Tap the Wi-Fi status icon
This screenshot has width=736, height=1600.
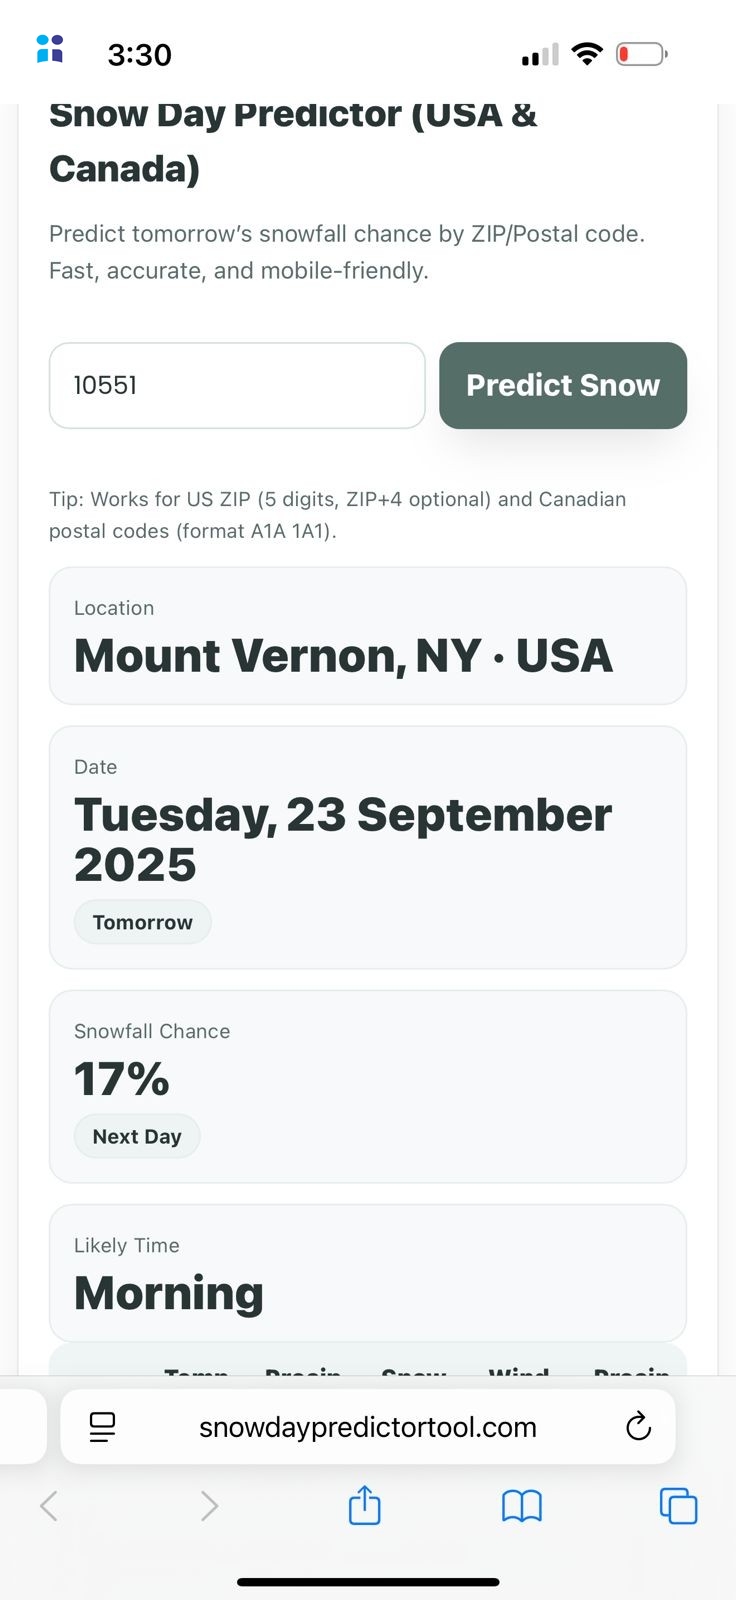pos(587,54)
